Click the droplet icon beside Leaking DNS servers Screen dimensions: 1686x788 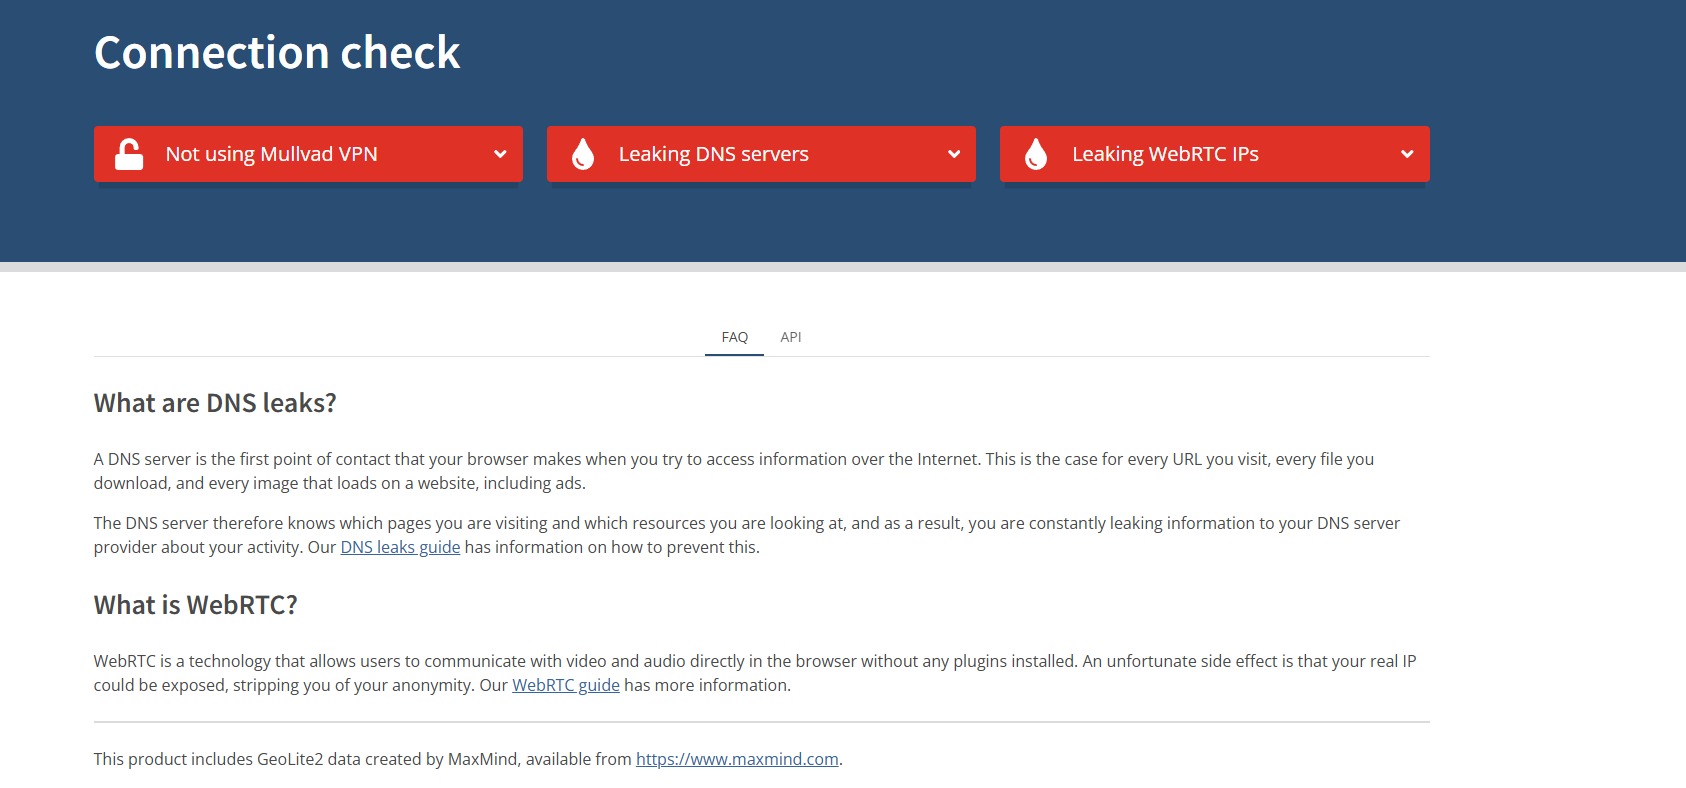(x=583, y=154)
